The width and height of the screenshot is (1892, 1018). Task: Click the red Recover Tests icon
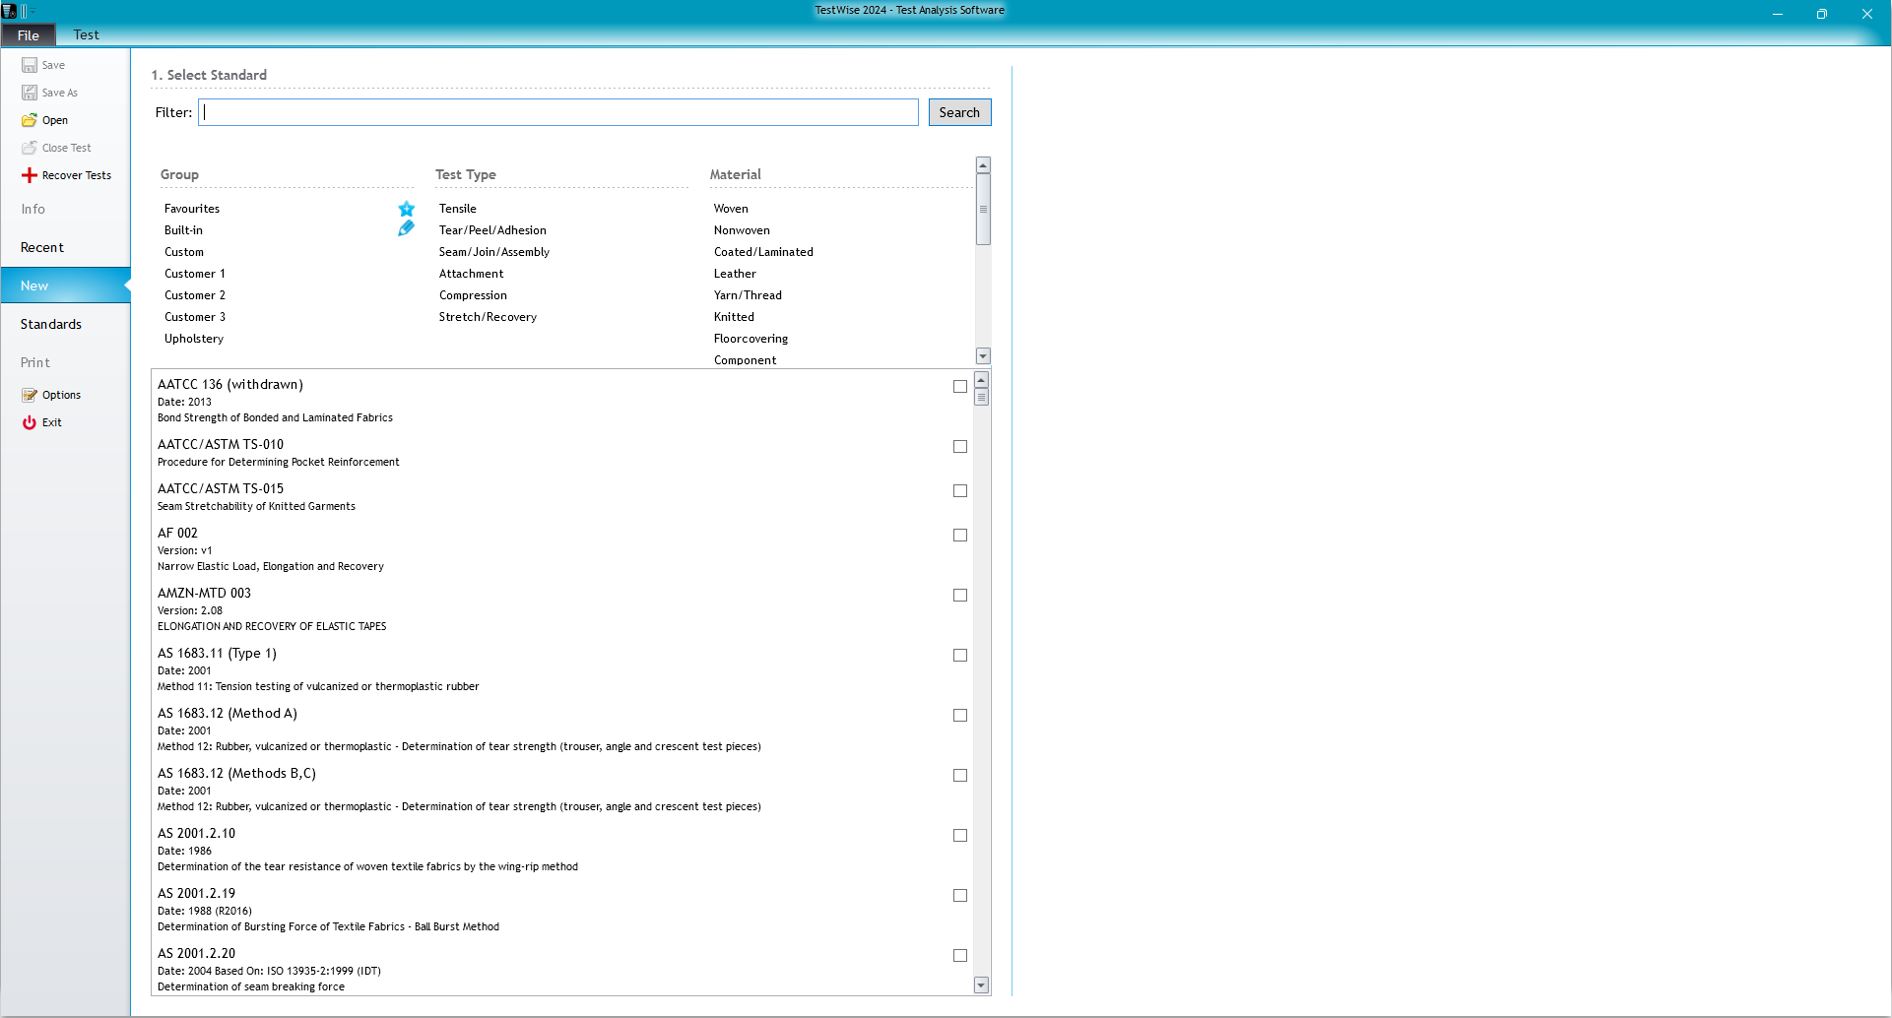(x=29, y=175)
